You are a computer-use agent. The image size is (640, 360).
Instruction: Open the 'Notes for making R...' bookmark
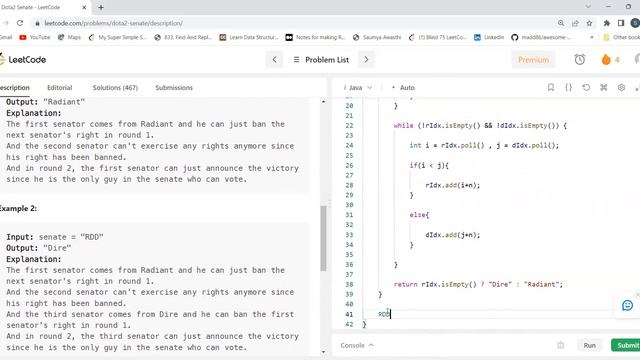(316, 37)
